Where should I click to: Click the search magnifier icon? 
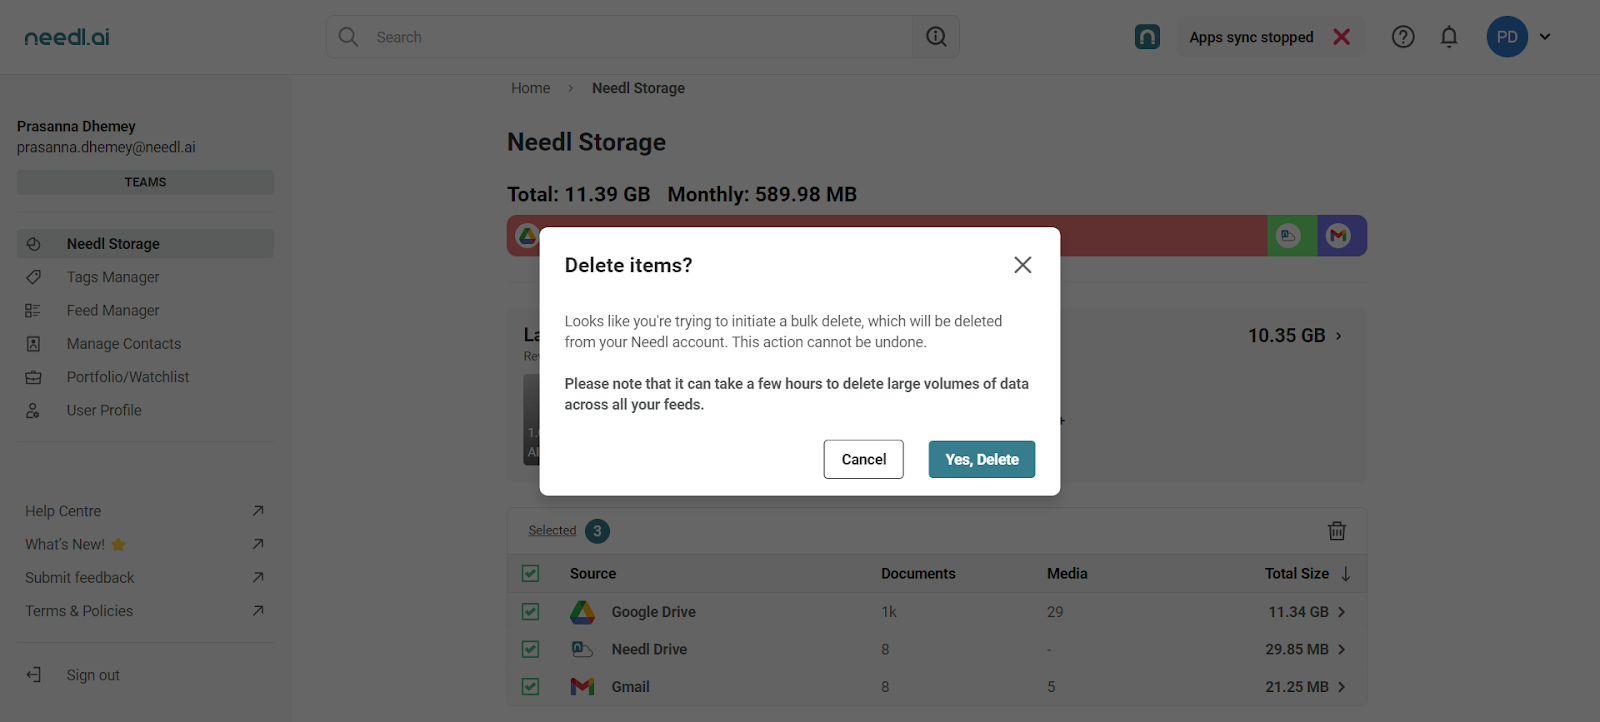pyautogui.click(x=348, y=37)
